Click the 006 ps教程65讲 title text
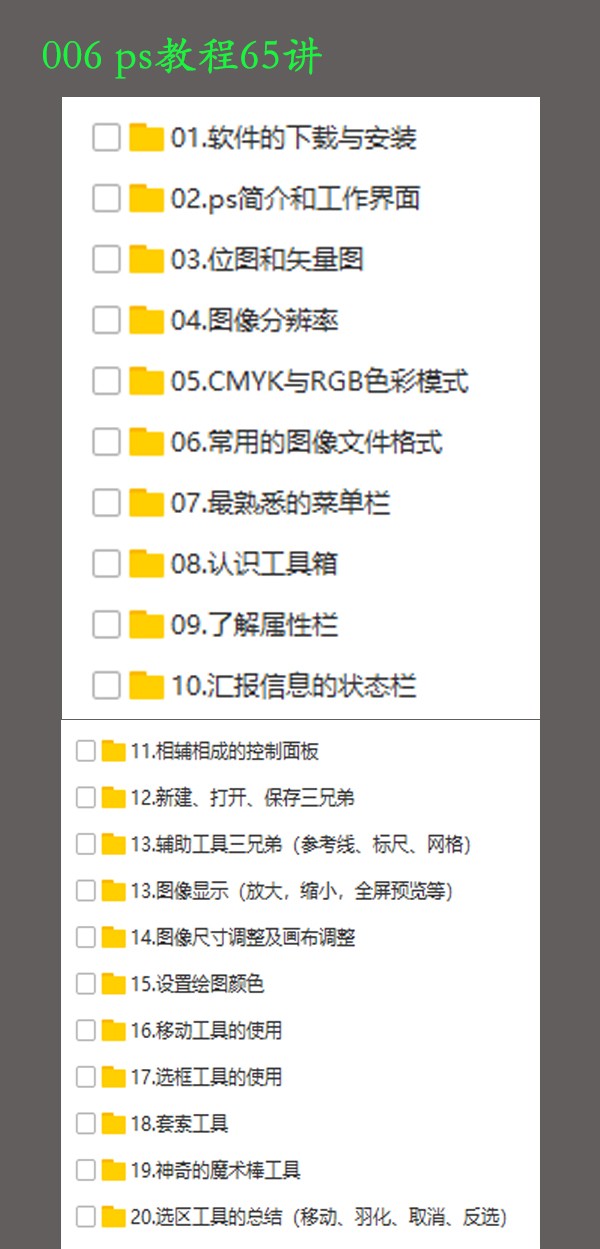600x1249 pixels. click(x=182, y=57)
